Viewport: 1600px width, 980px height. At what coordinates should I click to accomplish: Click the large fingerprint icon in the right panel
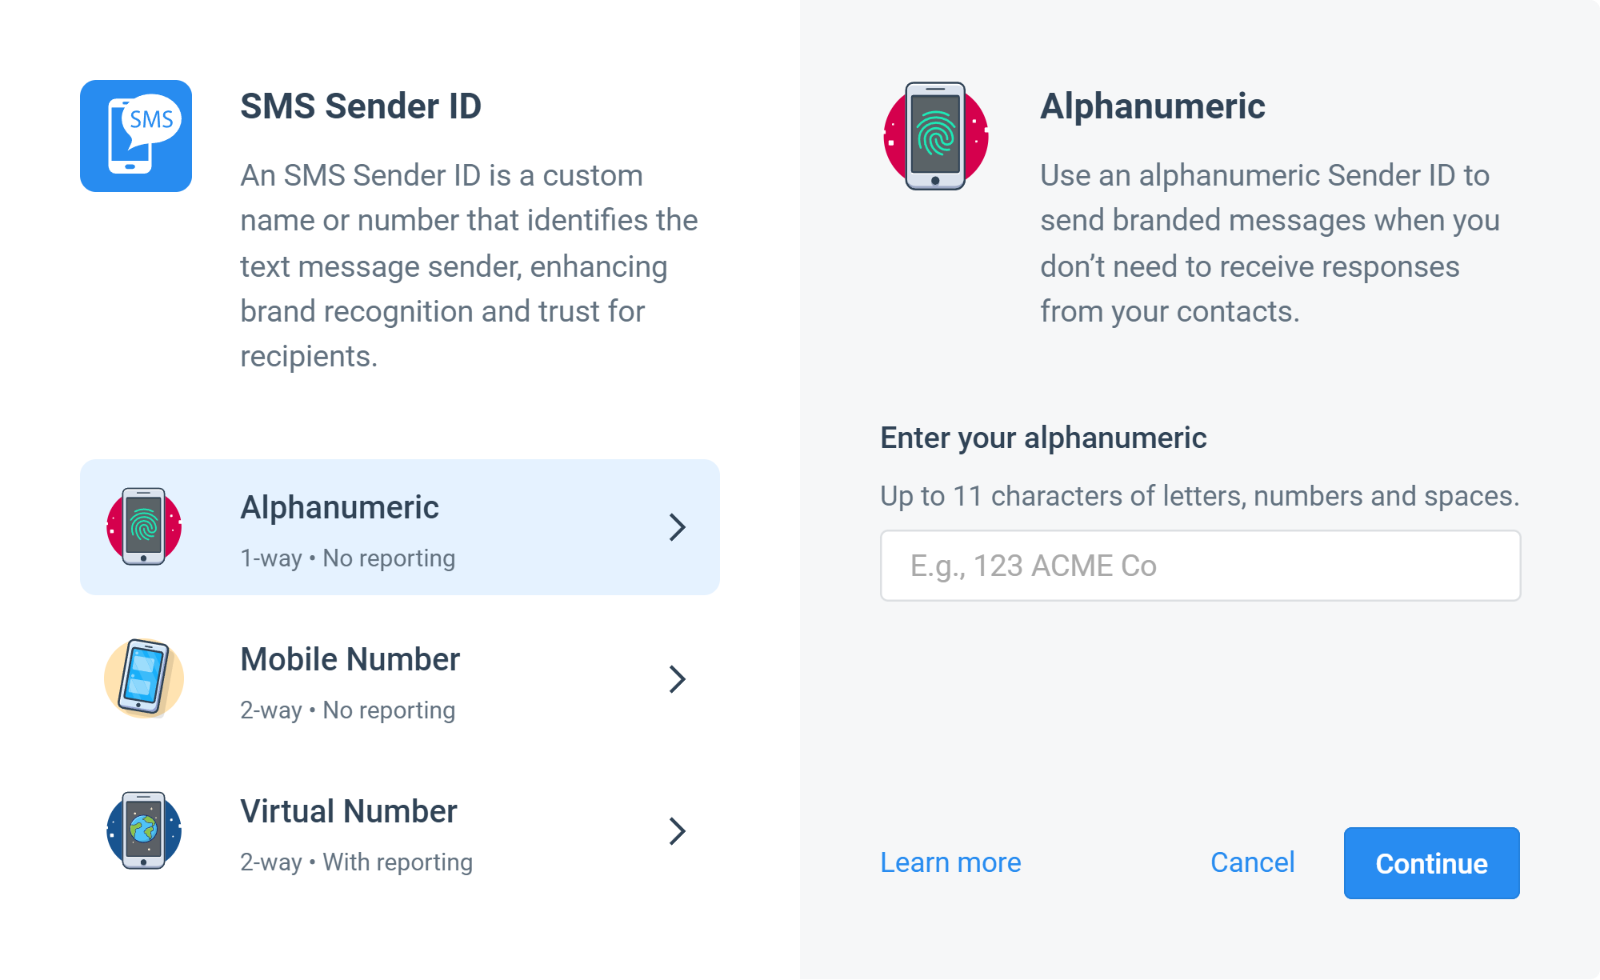pyautogui.click(x=936, y=136)
